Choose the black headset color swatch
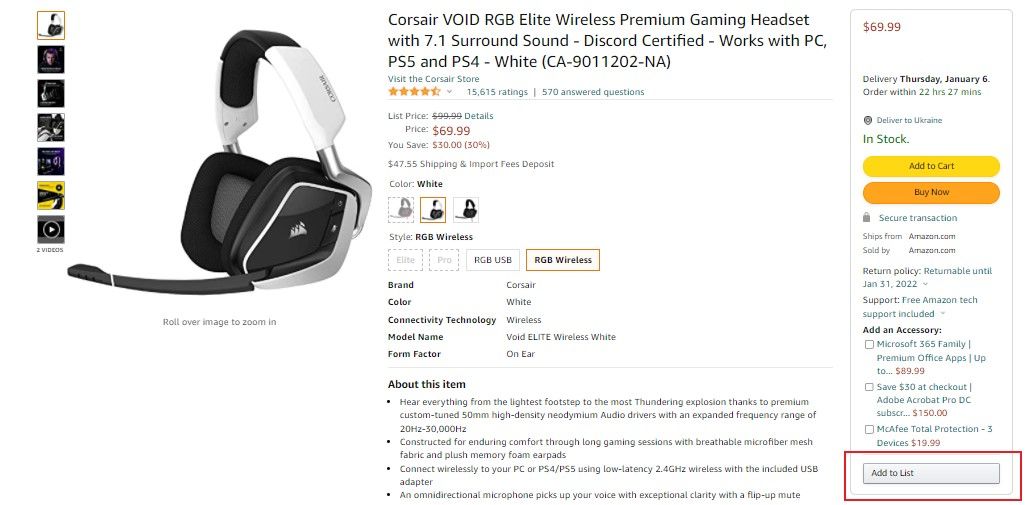 pos(466,209)
